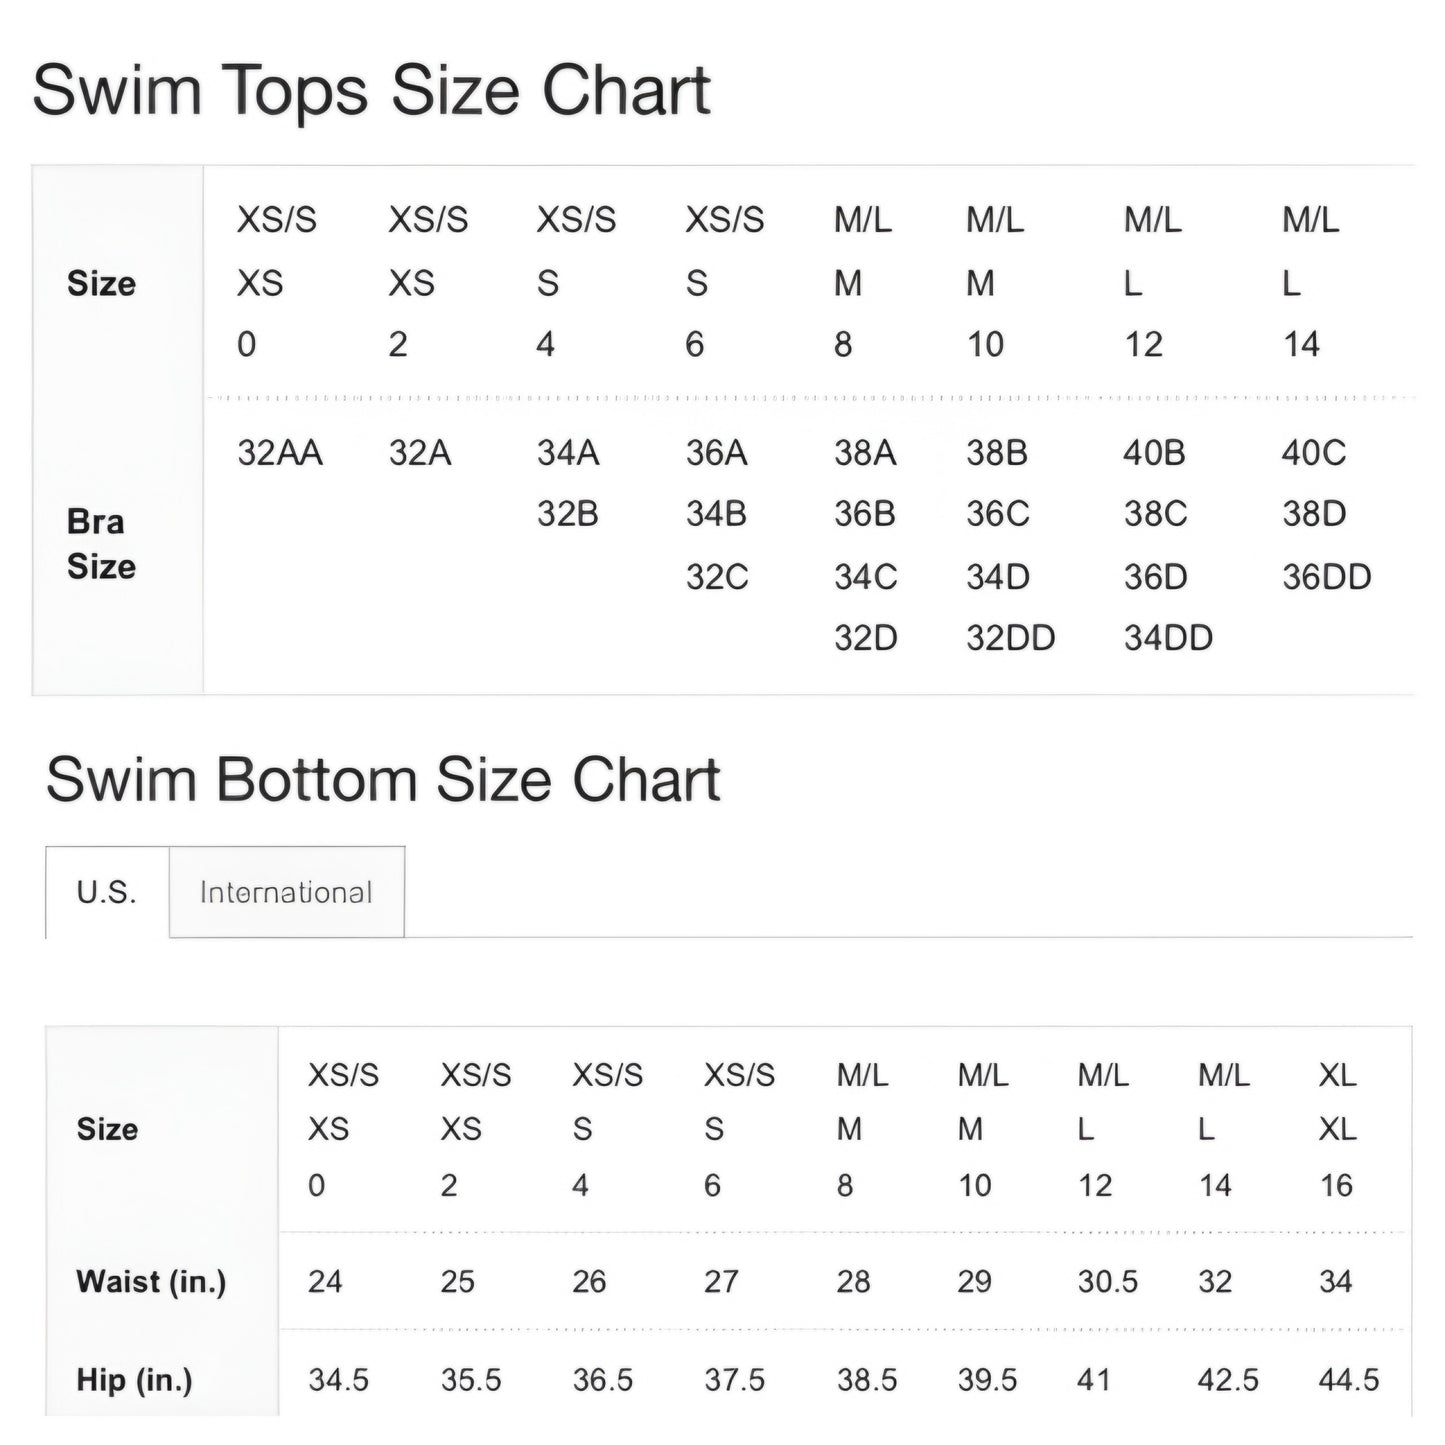Click the Waist (in.) row label
This screenshot has width=1445, height=1445.
coord(151,1281)
